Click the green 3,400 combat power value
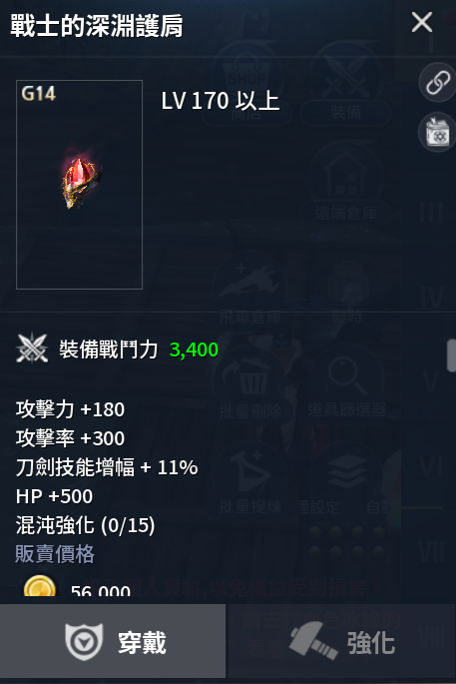The width and height of the screenshot is (456, 684). pos(194,350)
